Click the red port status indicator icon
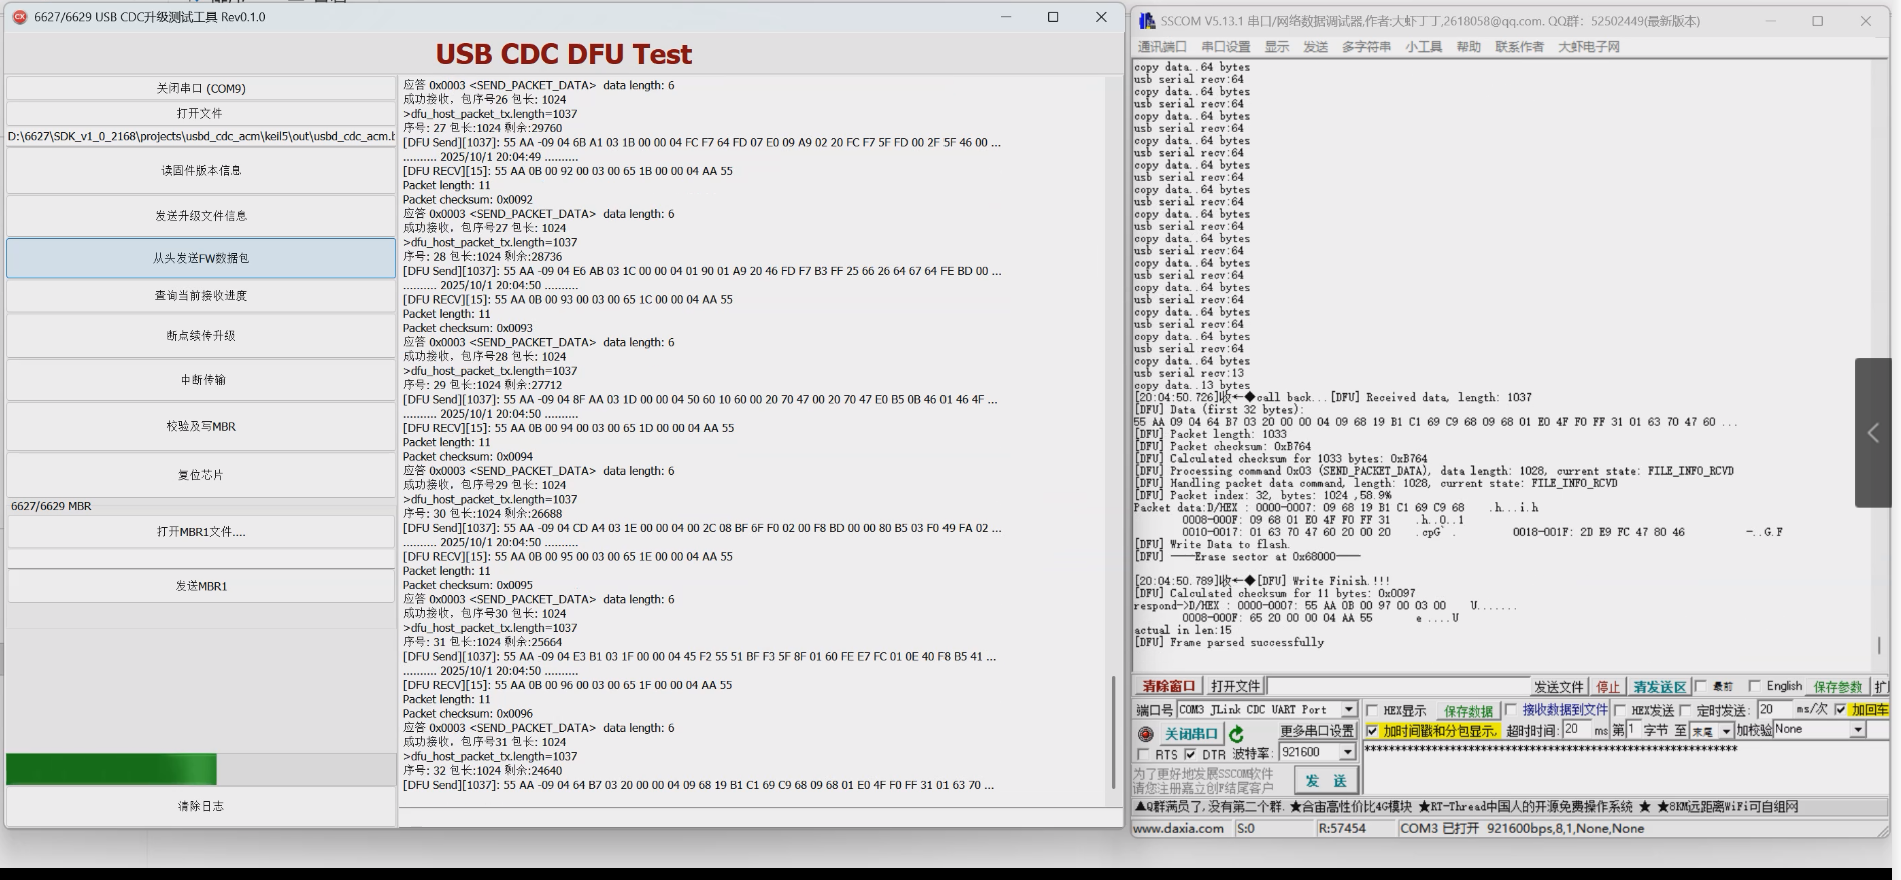This screenshot has height=880, width=1901. 1146,734
